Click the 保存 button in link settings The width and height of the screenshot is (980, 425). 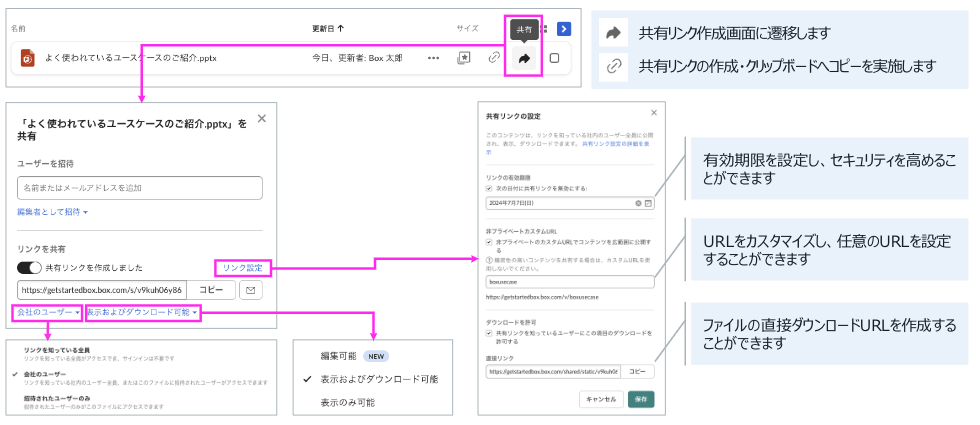click(642, 399)
